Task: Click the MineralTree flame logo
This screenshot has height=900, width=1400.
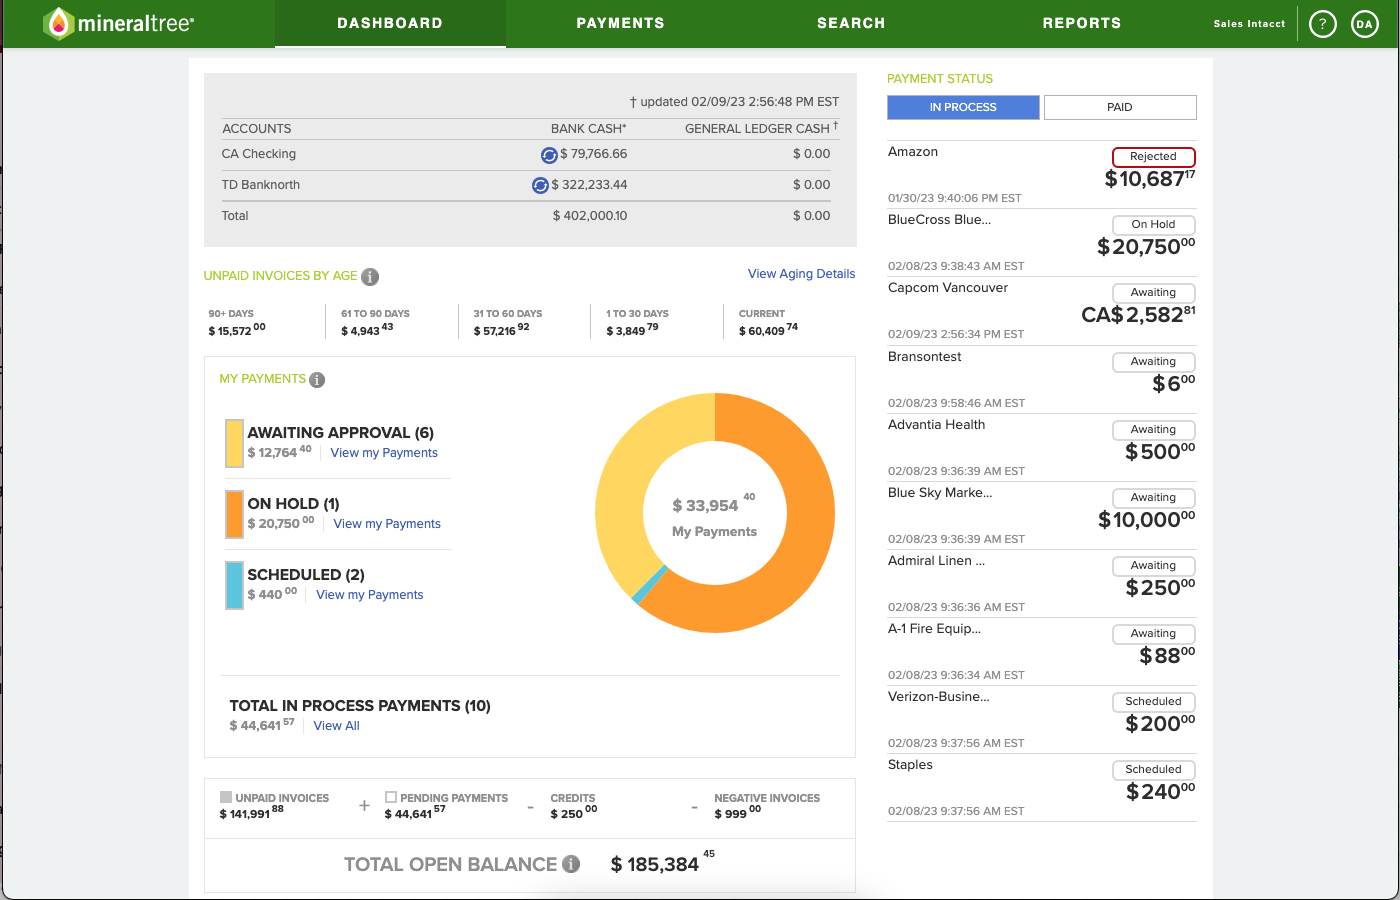Action: [x=57, y=20]
